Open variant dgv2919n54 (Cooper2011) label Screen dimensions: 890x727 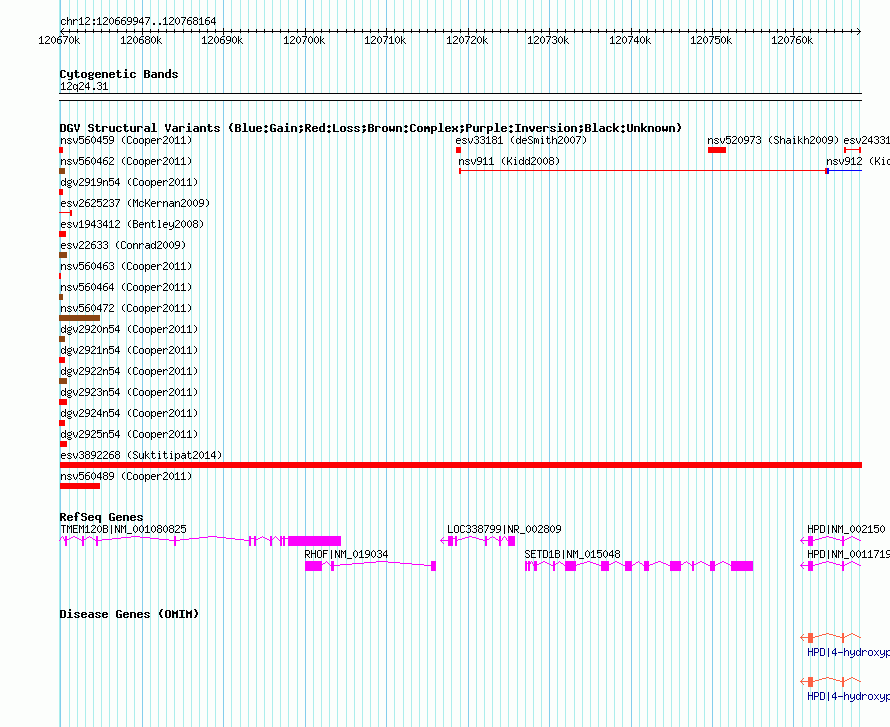(x=129, y=182)
